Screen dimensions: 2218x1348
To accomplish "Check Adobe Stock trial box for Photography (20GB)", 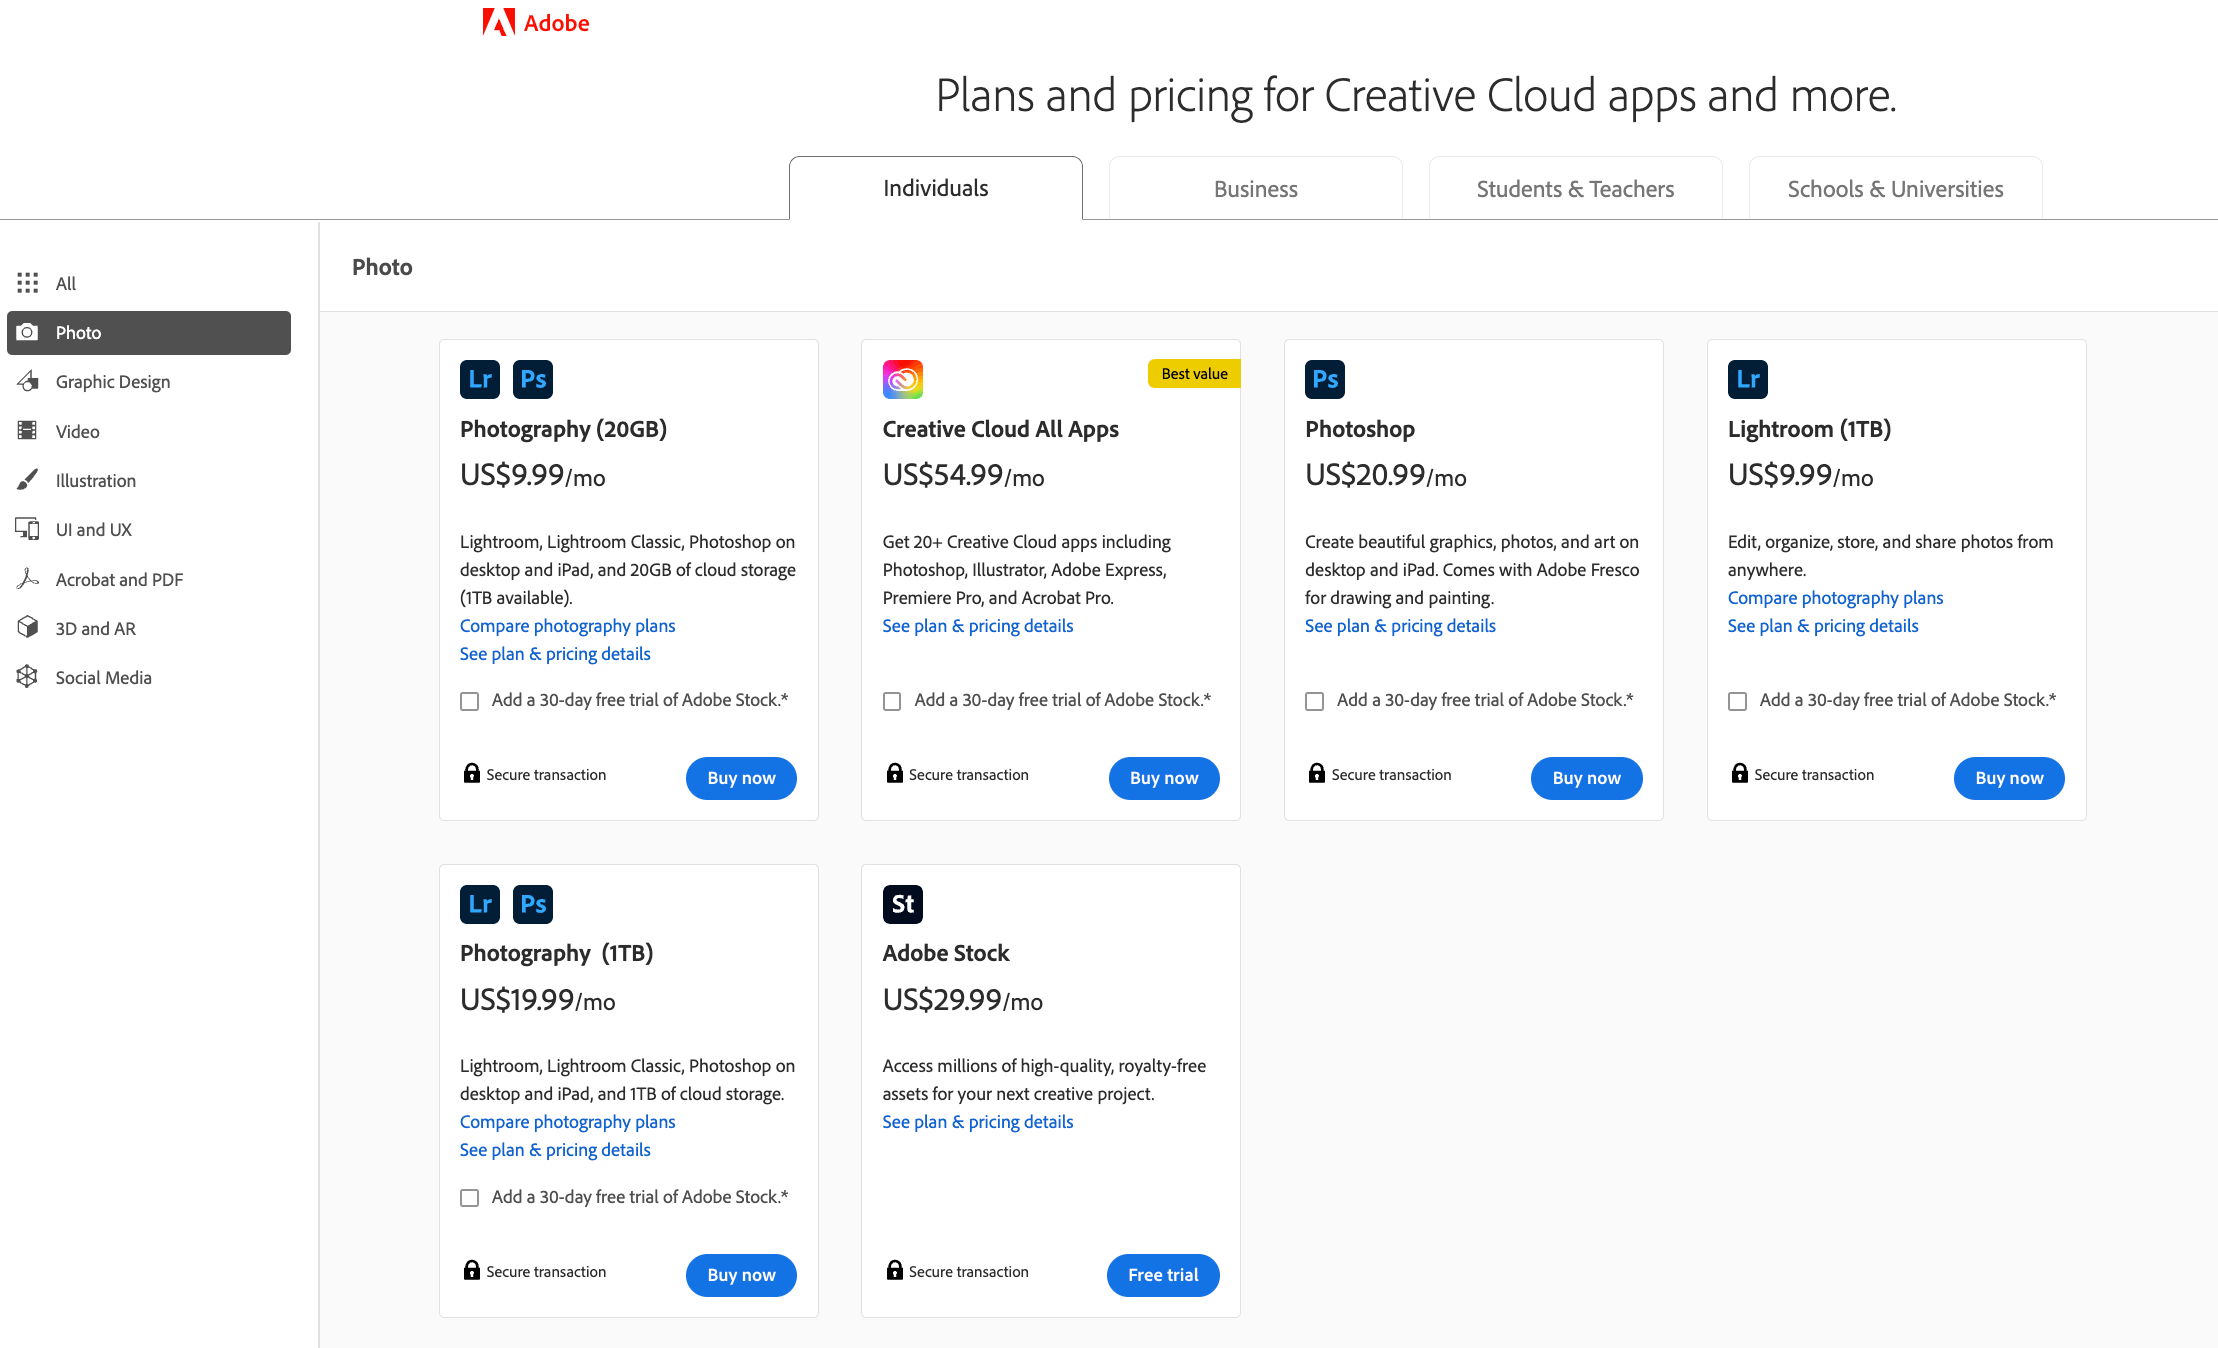I will (470, 701).
